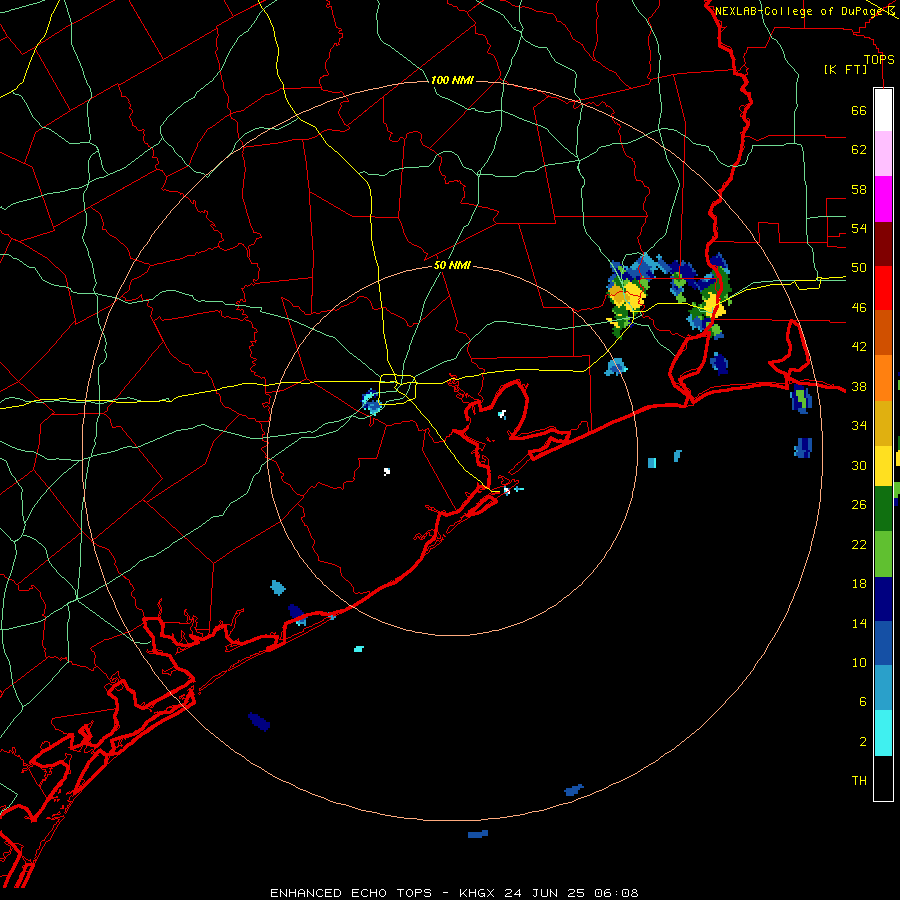This screenshot has width=900, height=900.
Task: Click the 2 value on legend
Action: pyautogui.click(x=863, y=742)
